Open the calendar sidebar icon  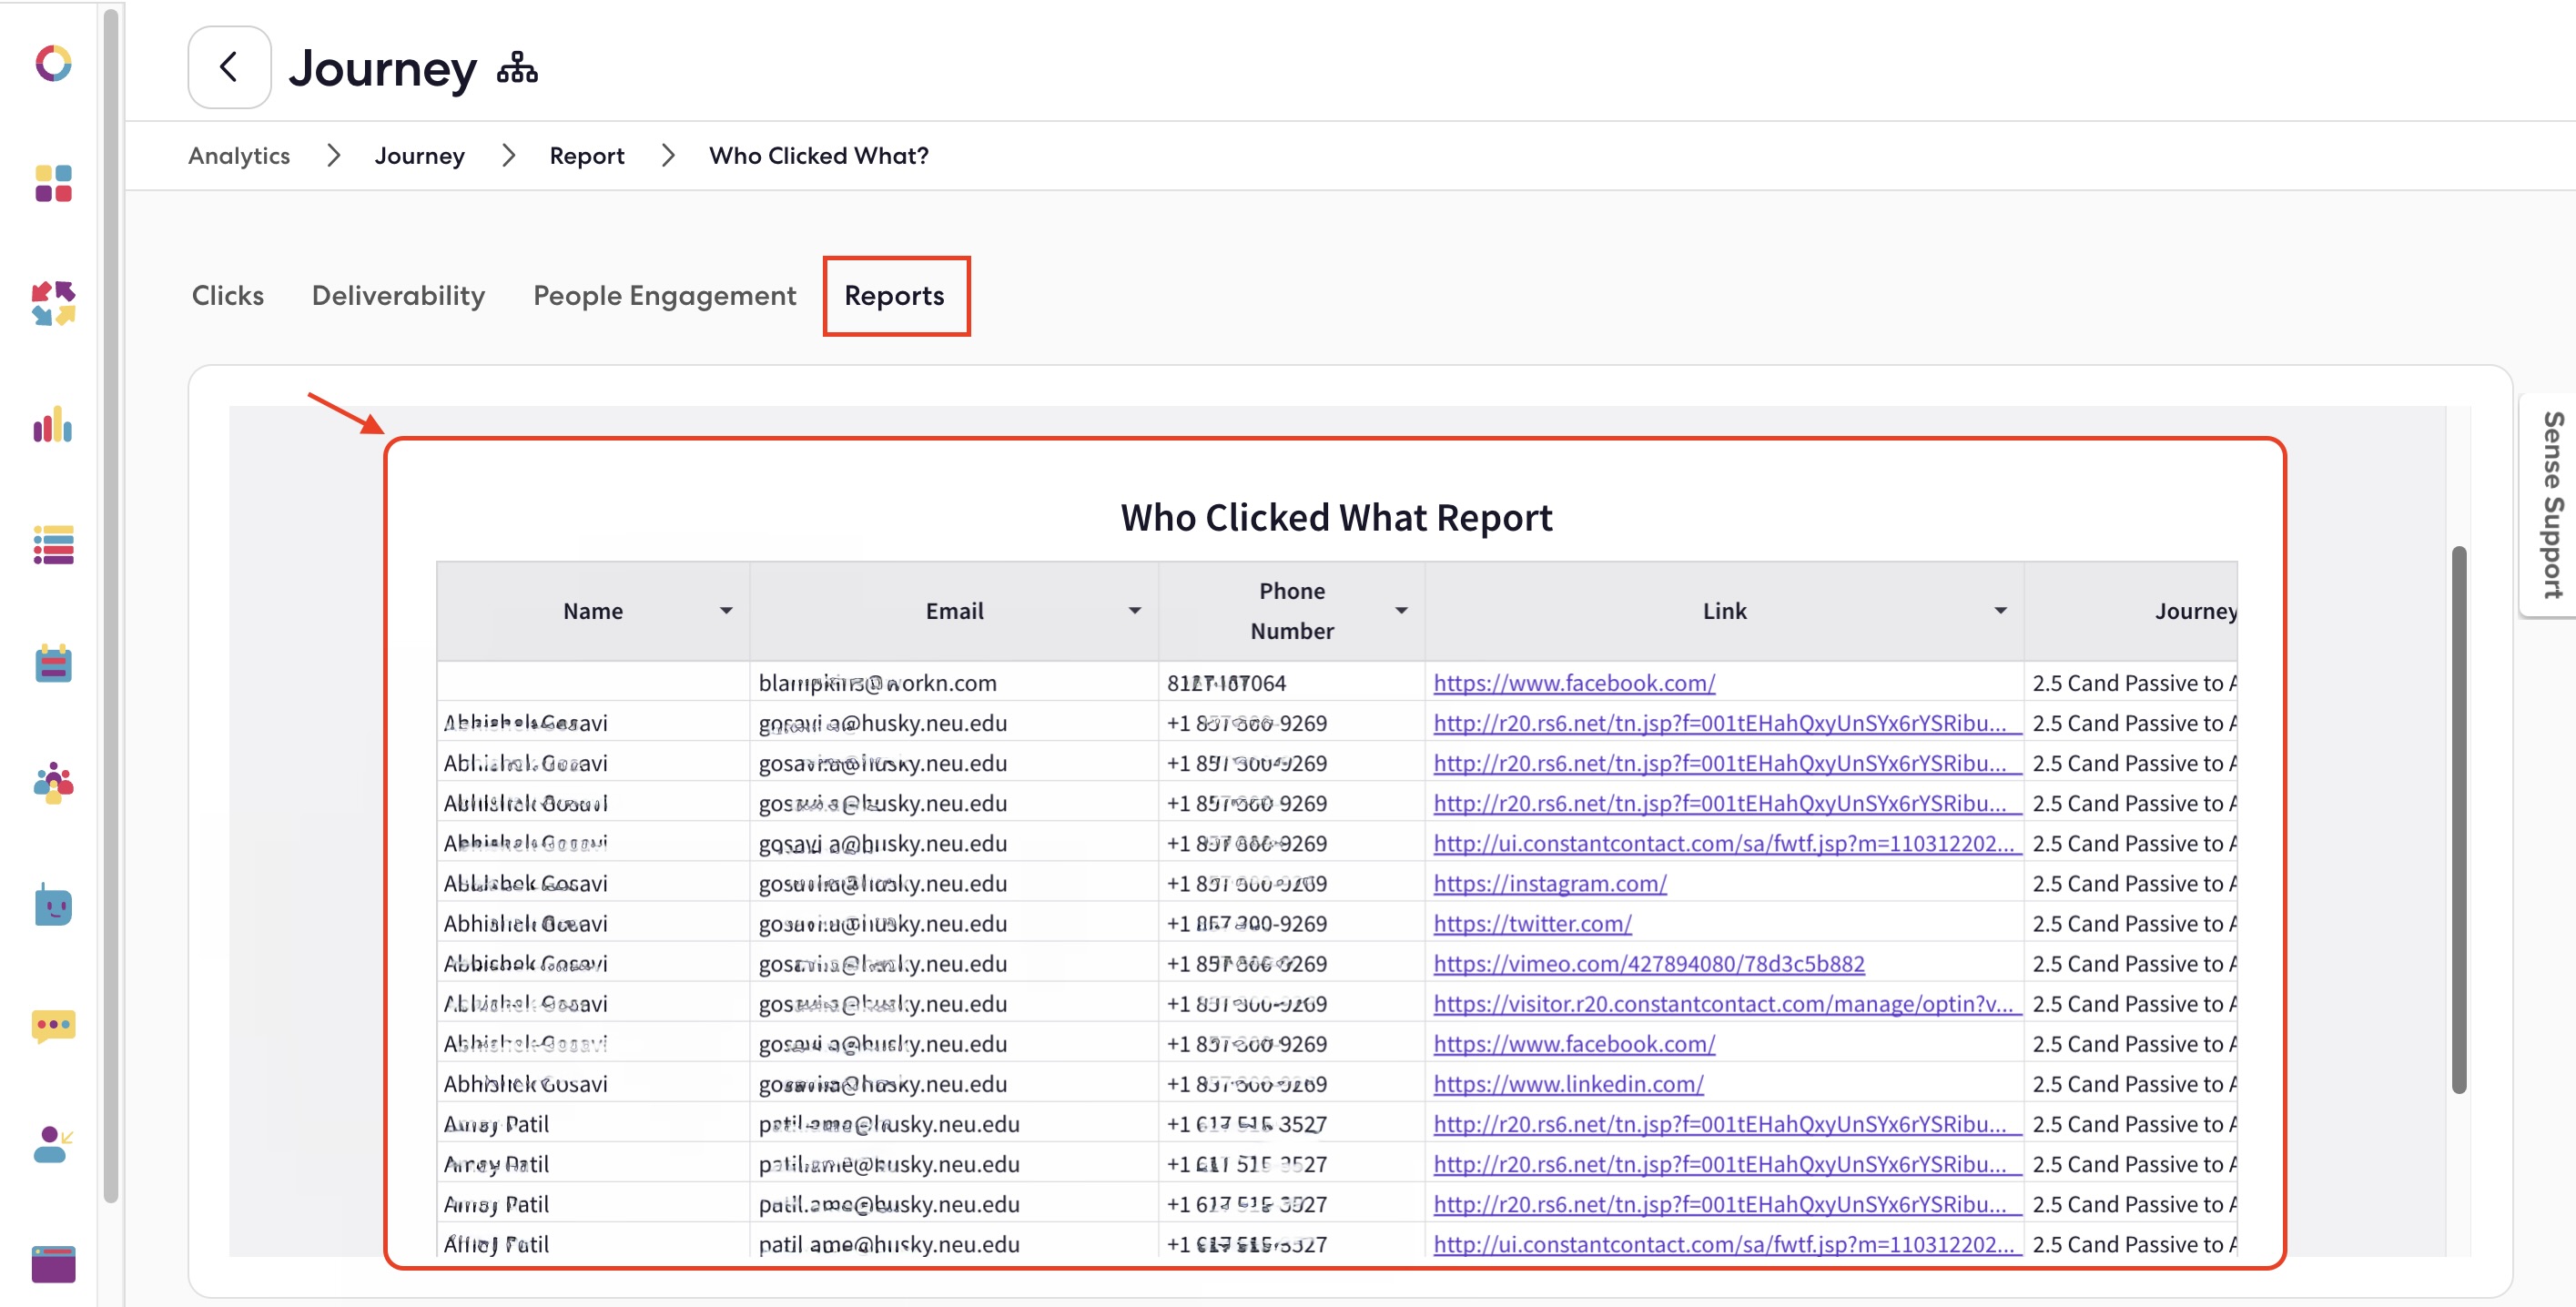pyautogui.click(x=54, y=663)
